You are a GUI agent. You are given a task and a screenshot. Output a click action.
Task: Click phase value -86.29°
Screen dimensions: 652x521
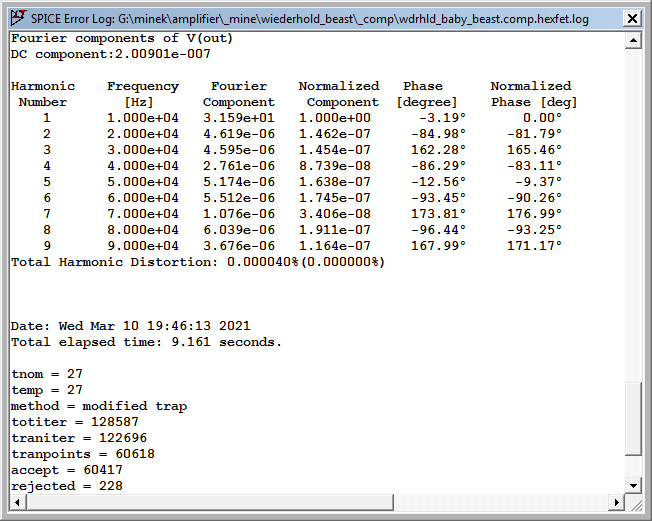(438, 166)
